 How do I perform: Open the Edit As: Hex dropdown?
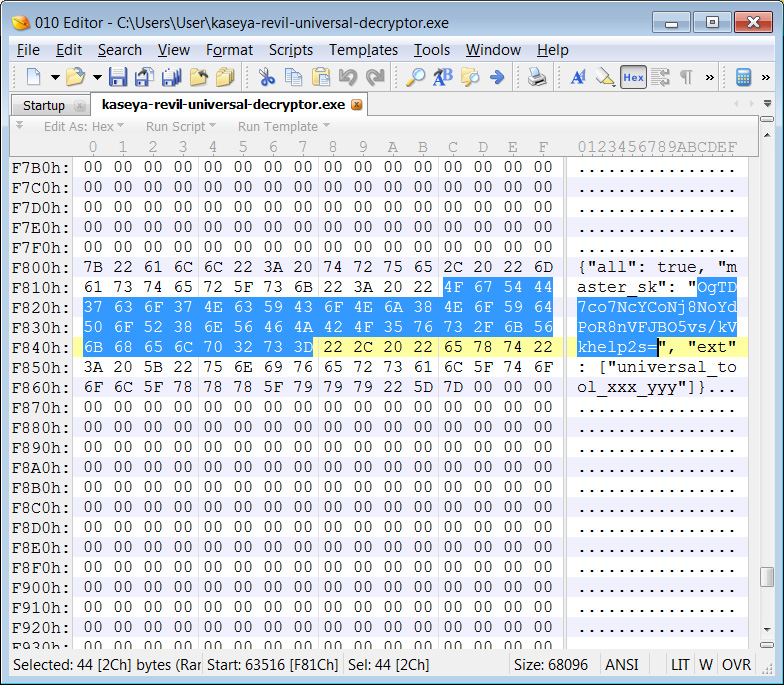(x=84, y=126)
